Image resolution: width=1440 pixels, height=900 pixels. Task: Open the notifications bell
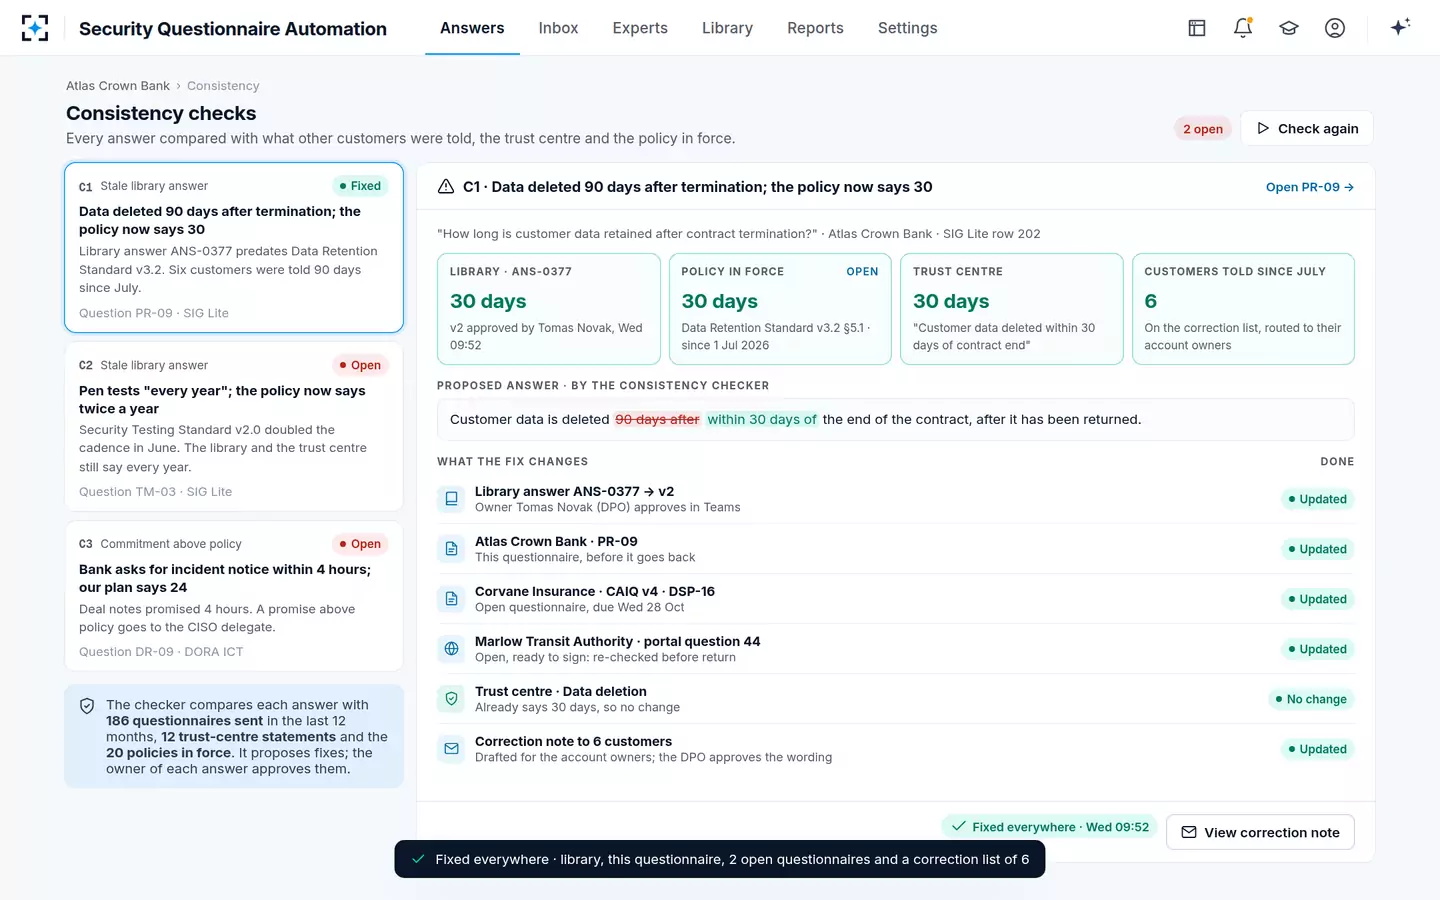(x=1243, y=28)
